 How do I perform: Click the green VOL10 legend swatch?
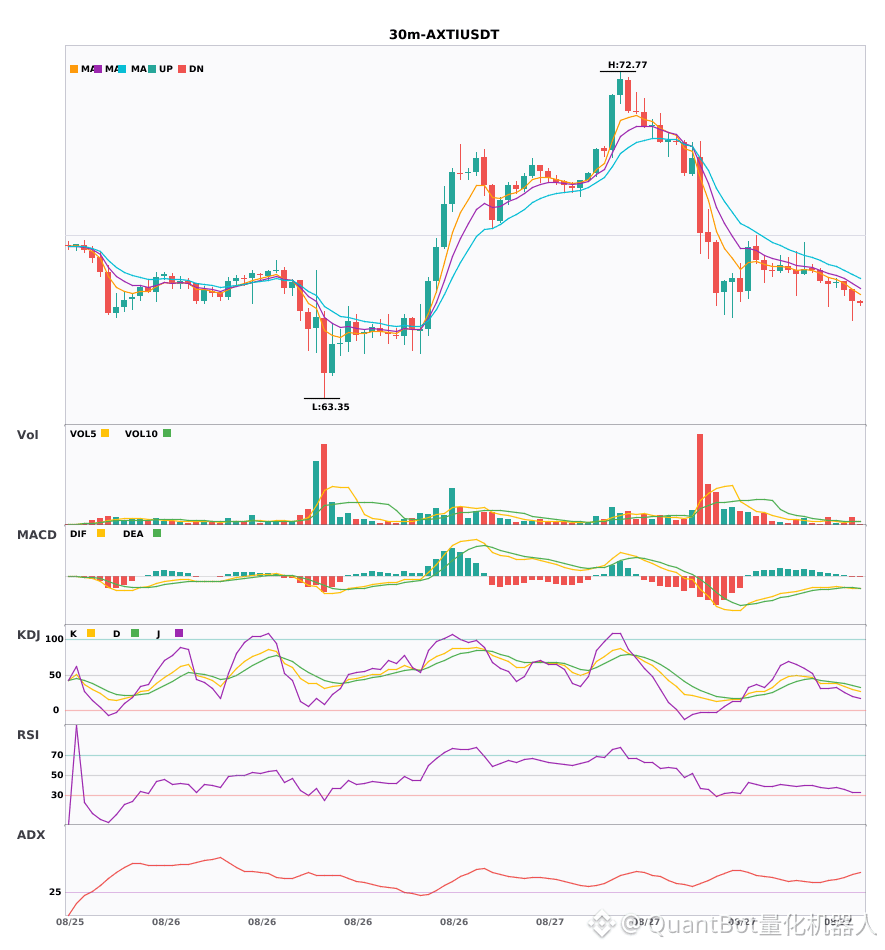point(167,433)
